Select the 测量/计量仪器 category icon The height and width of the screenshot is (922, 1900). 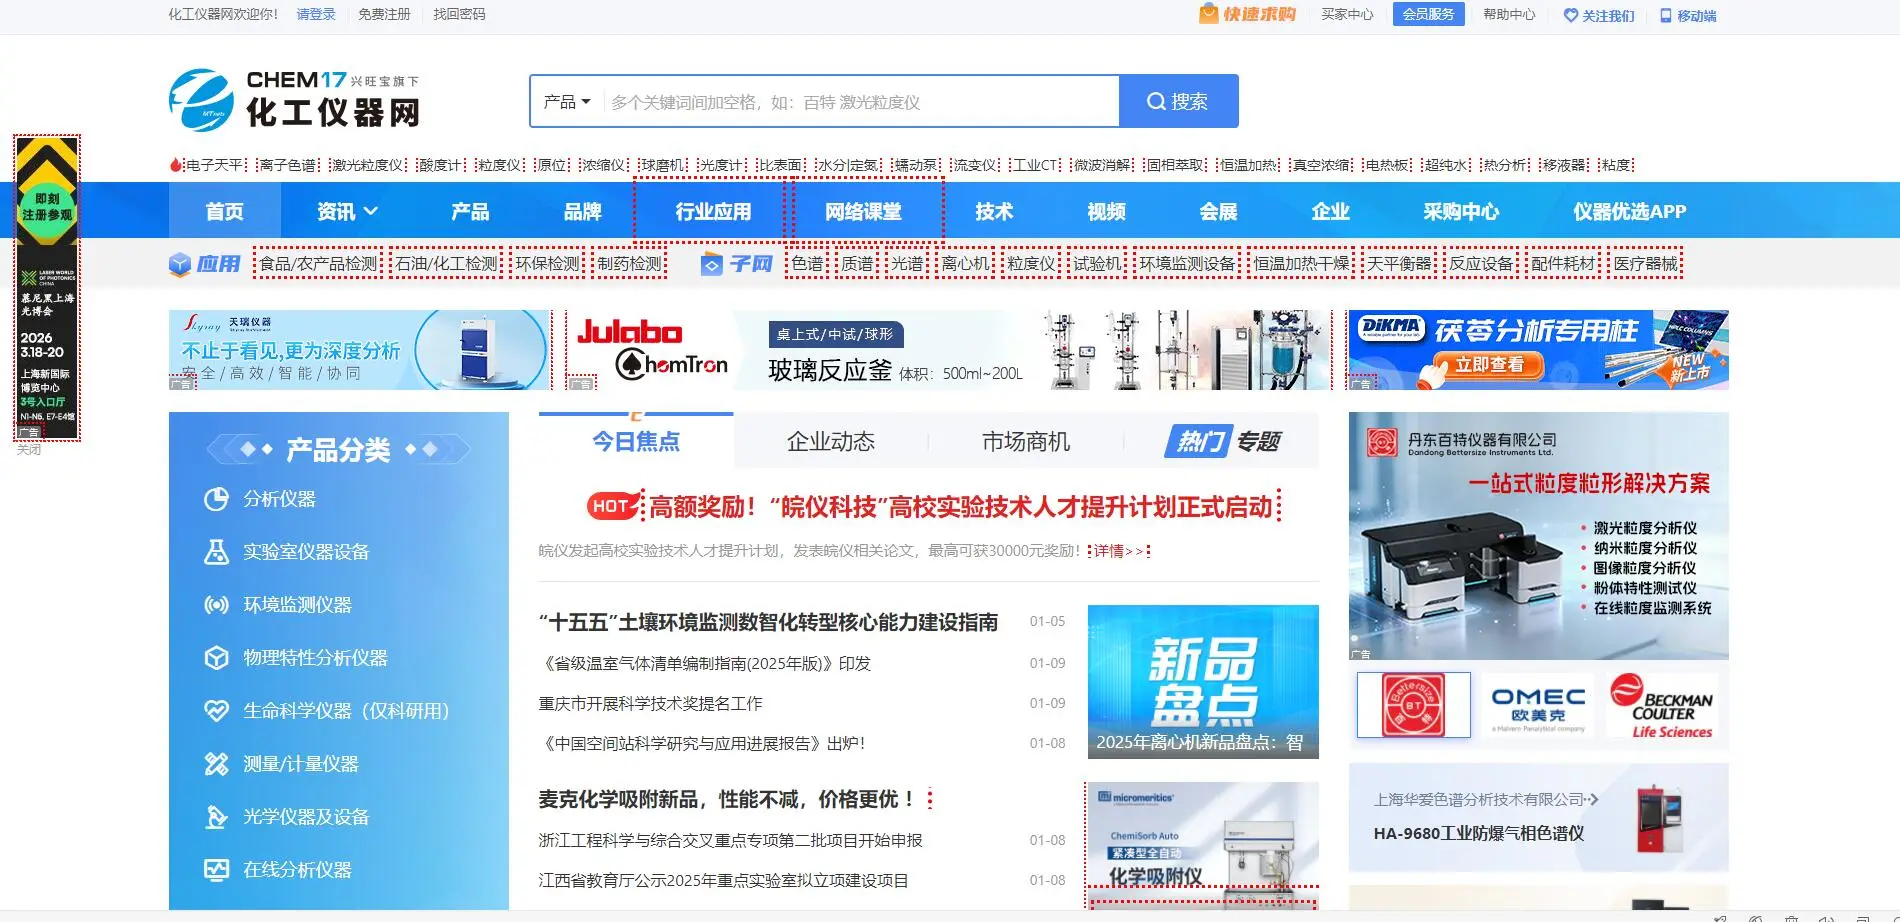[216, 763]
